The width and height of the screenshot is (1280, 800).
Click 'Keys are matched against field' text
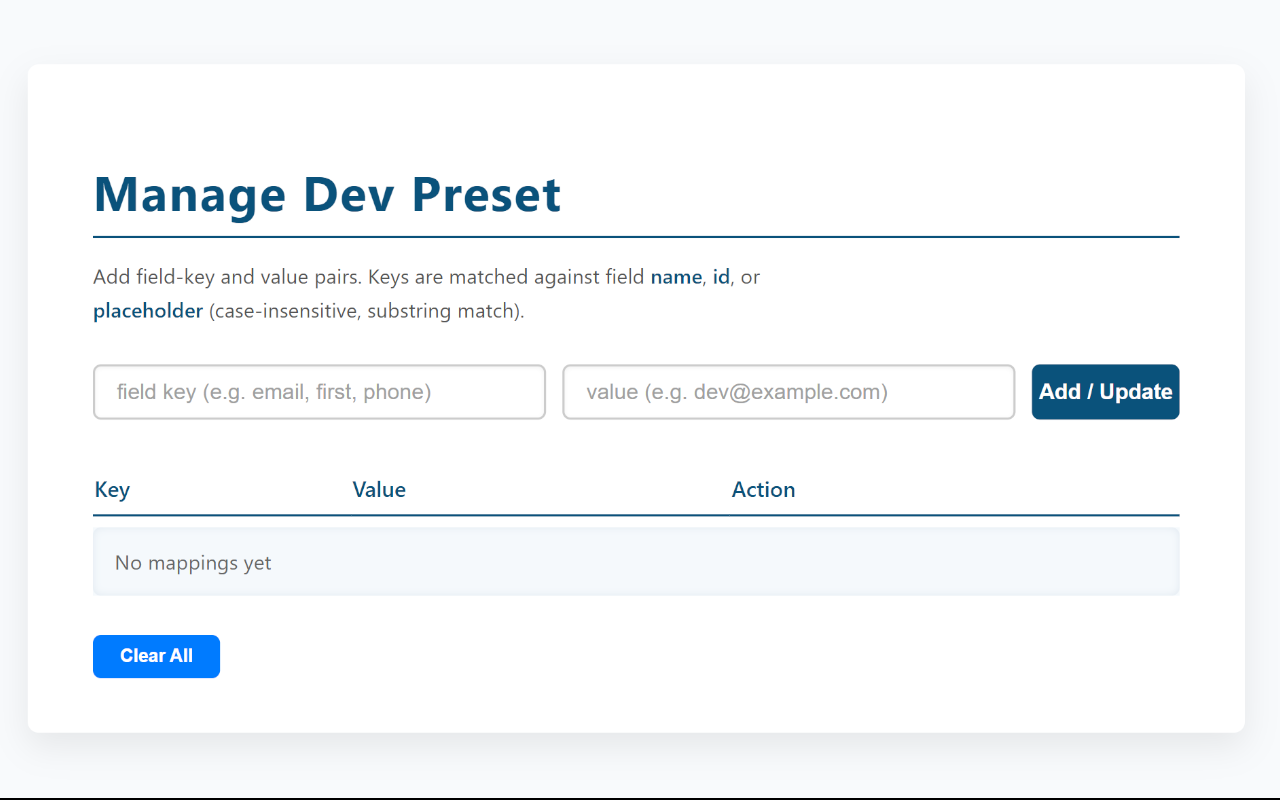pyautogui.click(x=506, y=277)
